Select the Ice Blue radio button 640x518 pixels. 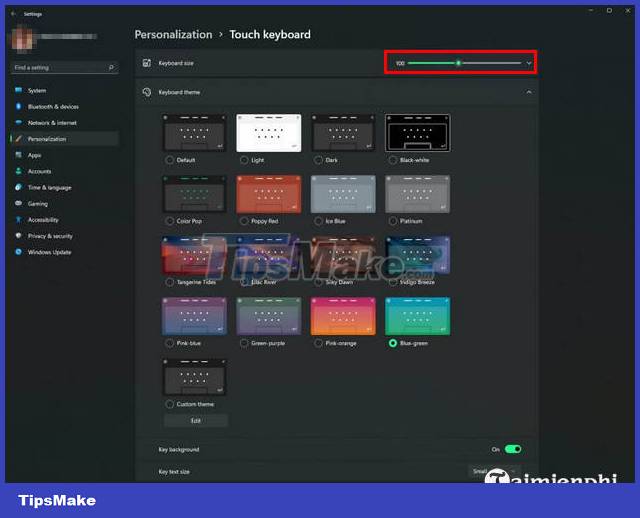(318, 221)
